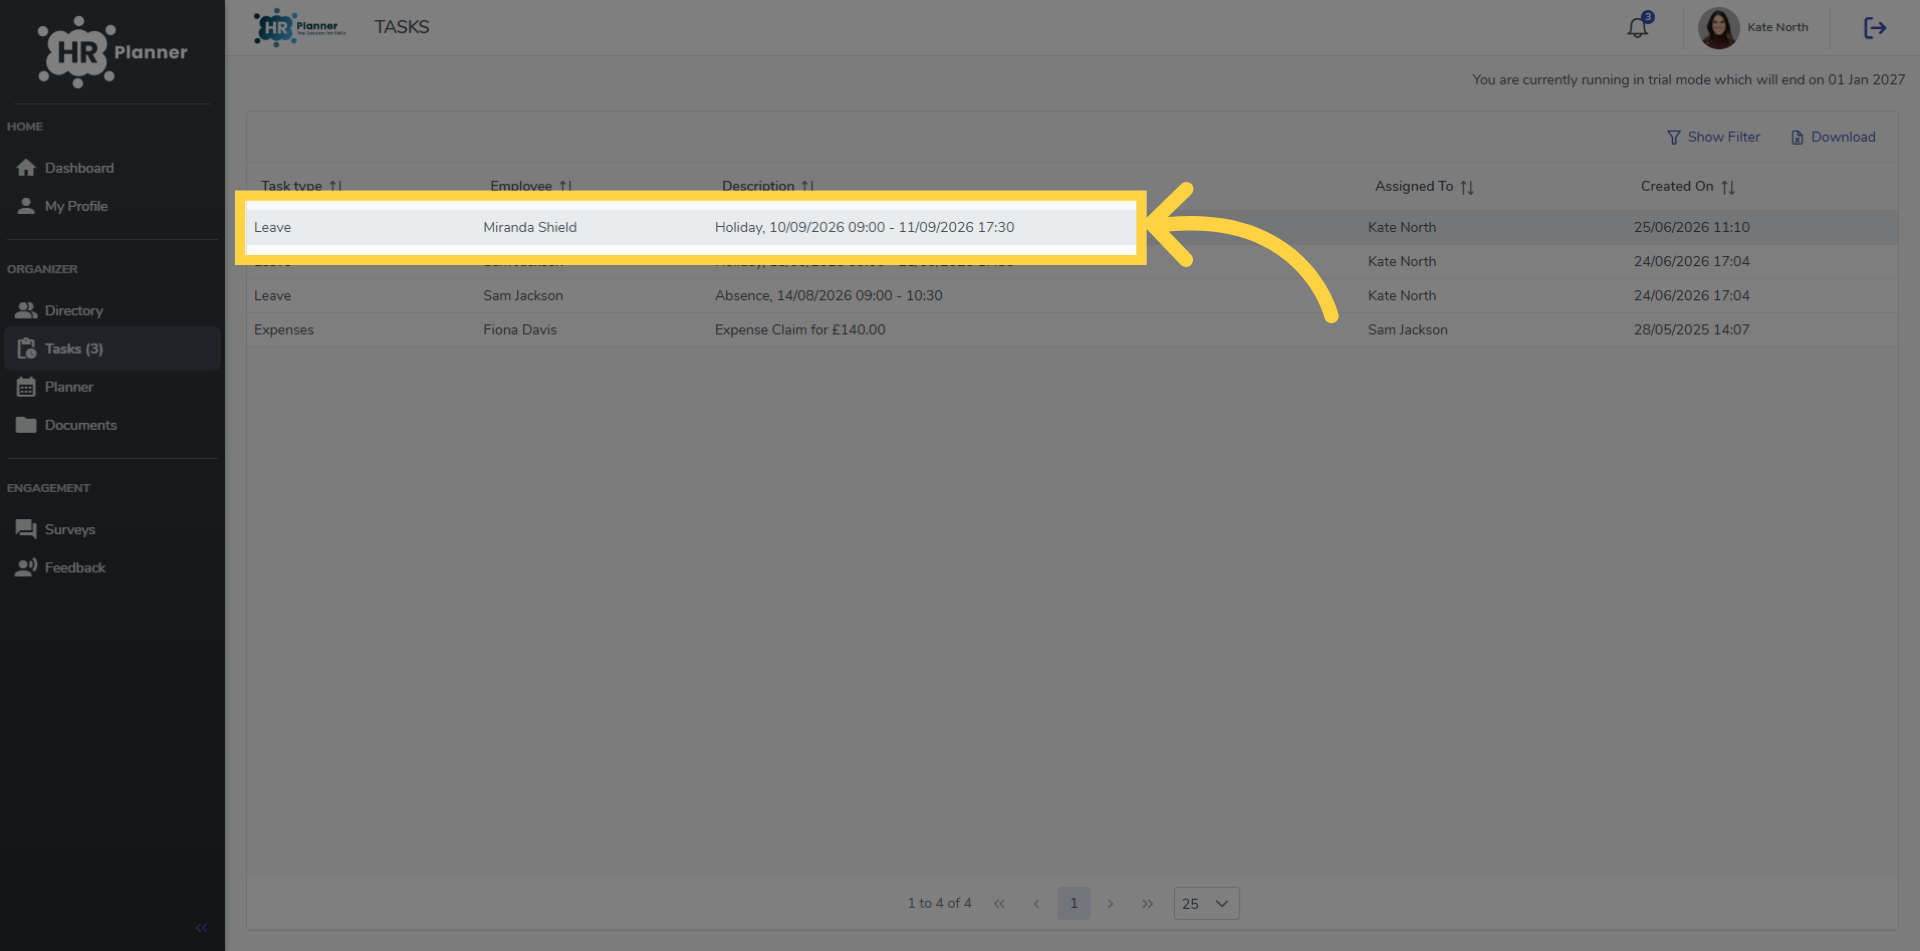Click Sam Jackson in Assigned To column
This screenshot has height=951, width=1920.
tap(1407, 329)
